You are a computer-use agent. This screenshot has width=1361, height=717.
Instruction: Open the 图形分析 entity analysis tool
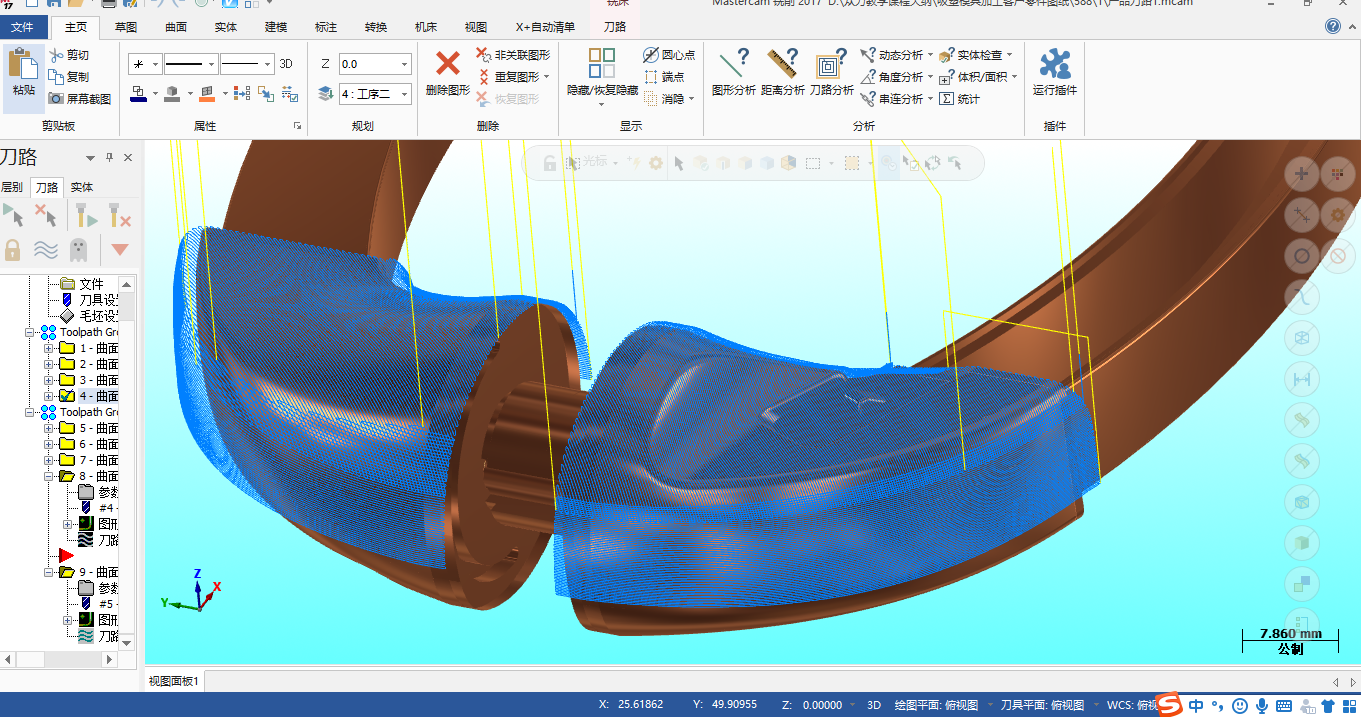(733, 65)
